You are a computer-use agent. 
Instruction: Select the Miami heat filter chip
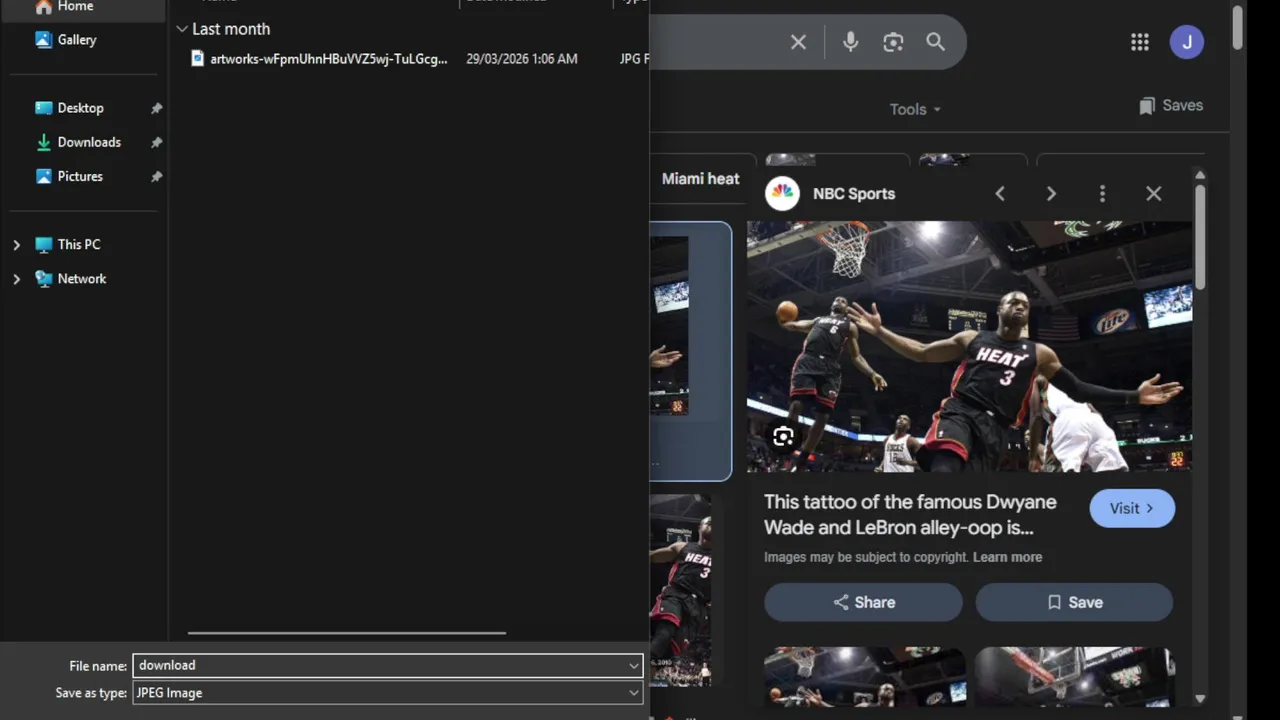701,179
